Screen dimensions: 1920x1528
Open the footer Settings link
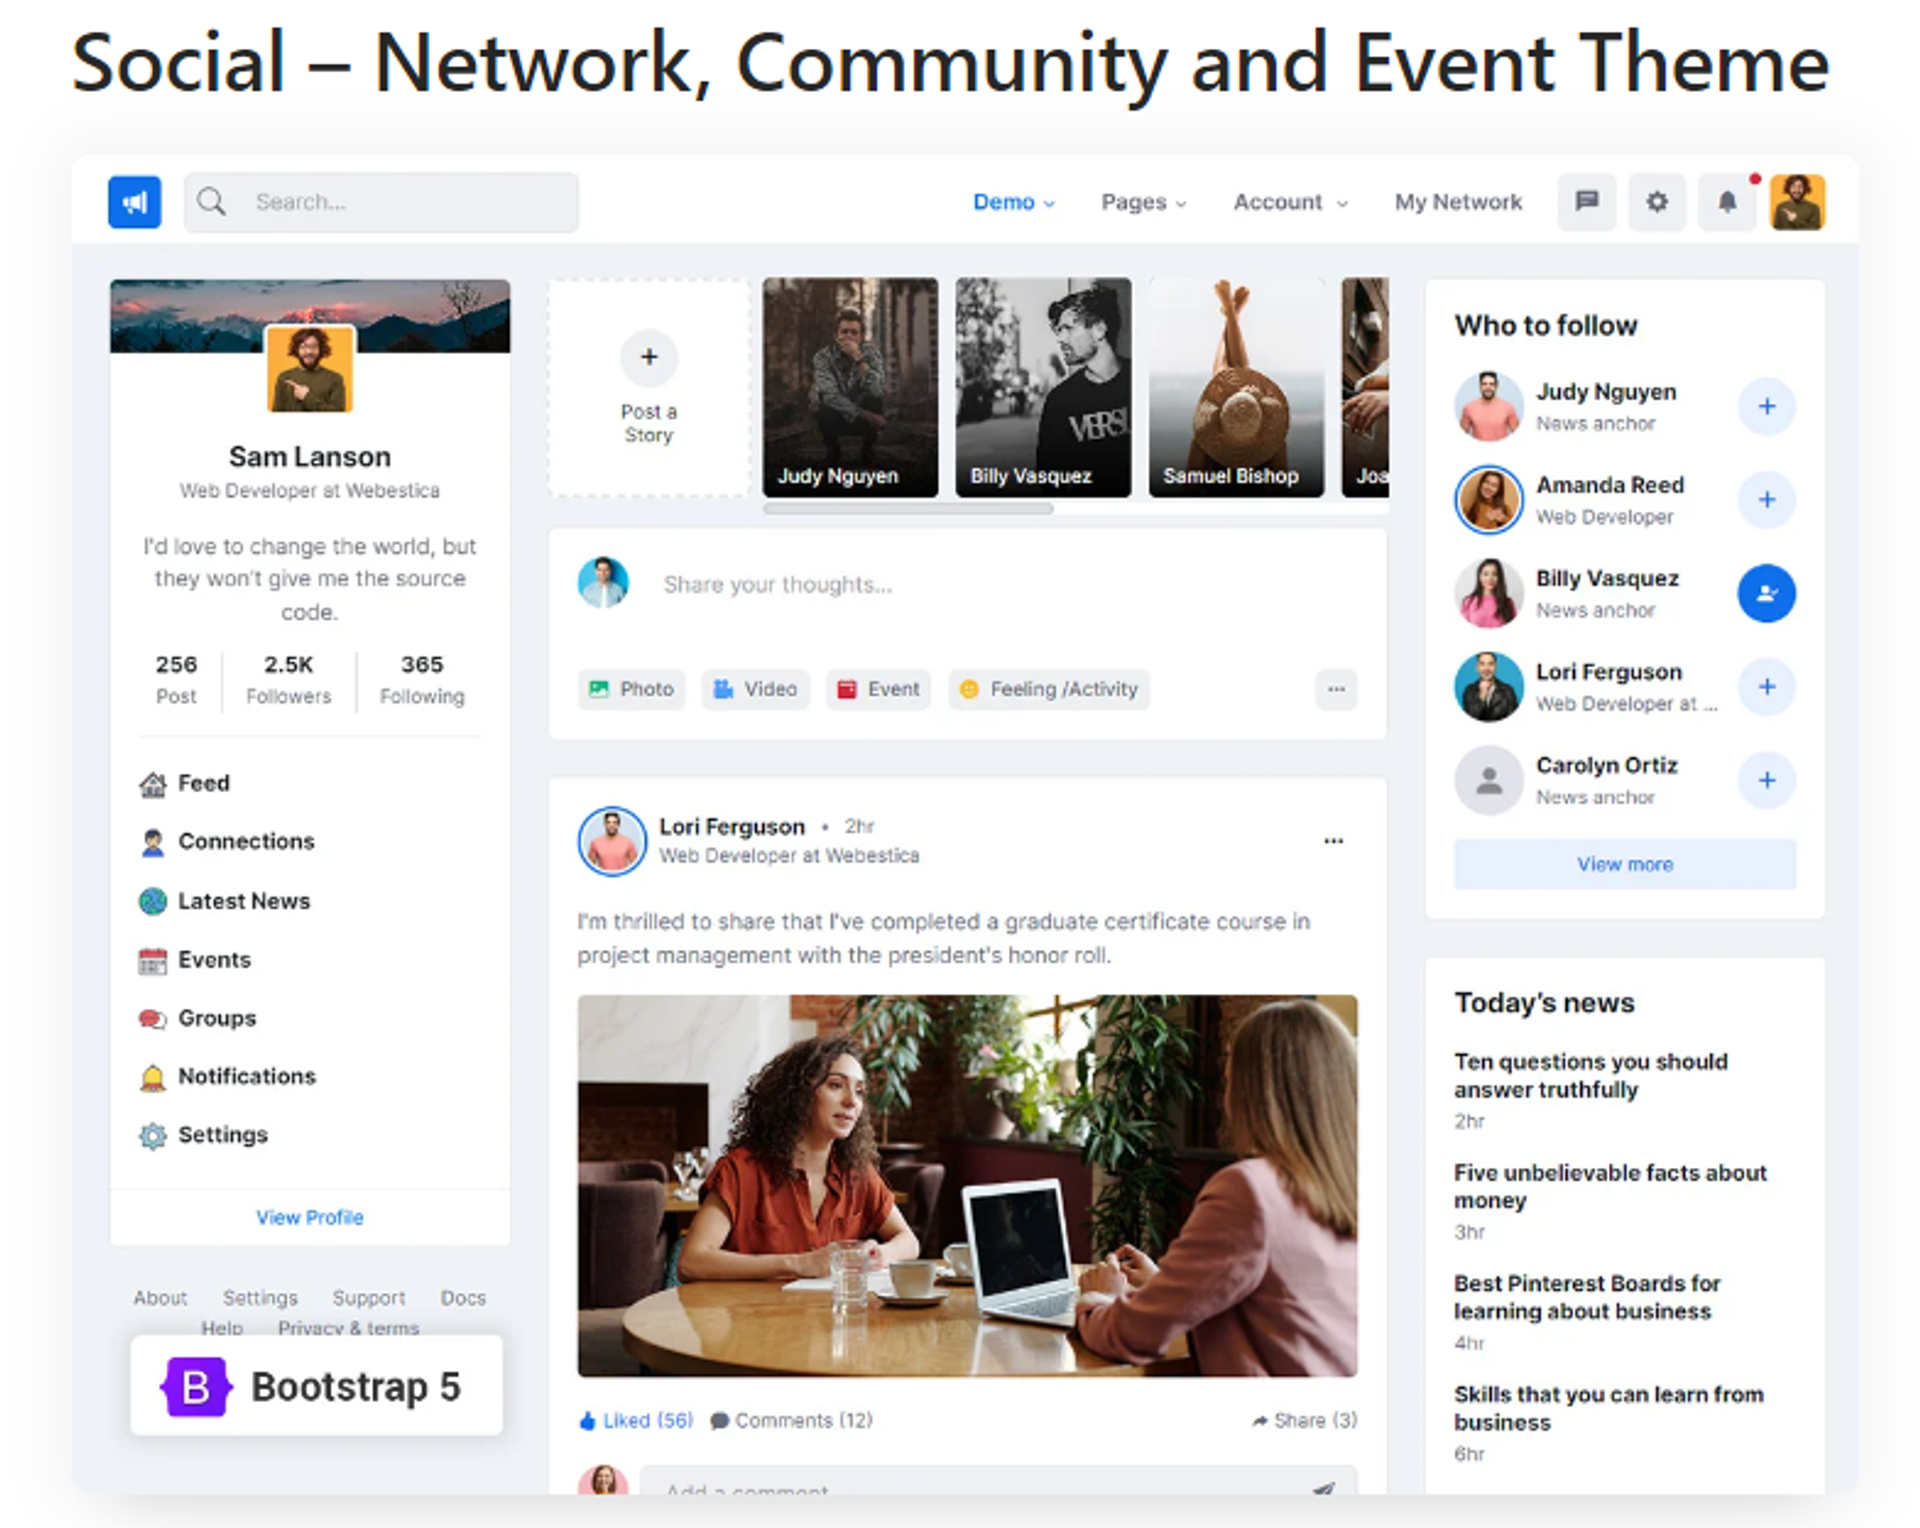260,1298
